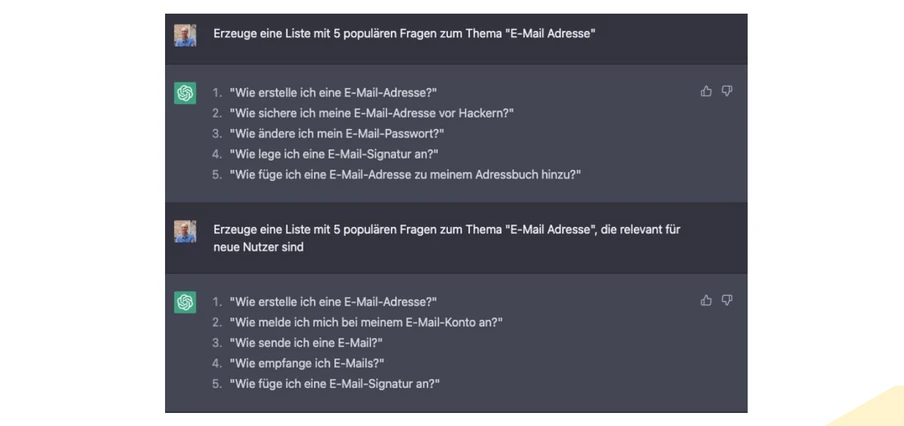Click thumbs up on the first response
This screenshot has width=904, height=426.
pos(706,91)
